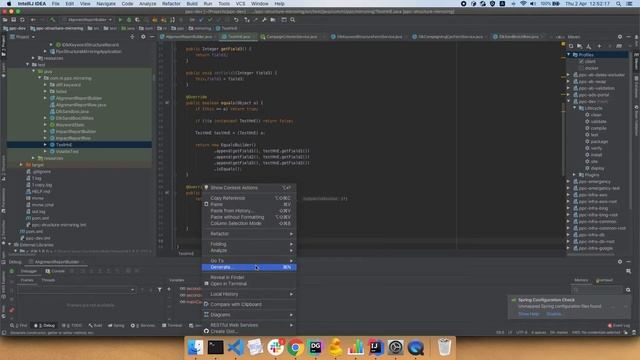Click the search field in Memory pane
This screenshot has height=360, width=640.
598,290
